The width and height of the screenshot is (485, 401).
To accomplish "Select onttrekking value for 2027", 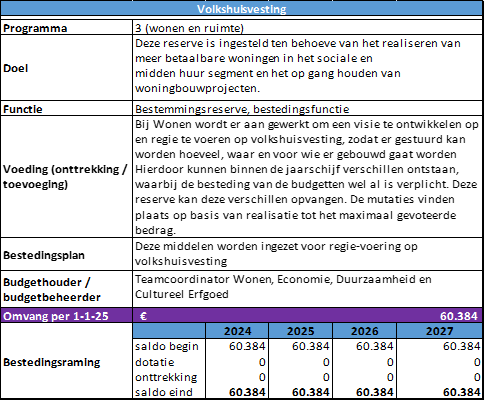I will pos(477,377).
